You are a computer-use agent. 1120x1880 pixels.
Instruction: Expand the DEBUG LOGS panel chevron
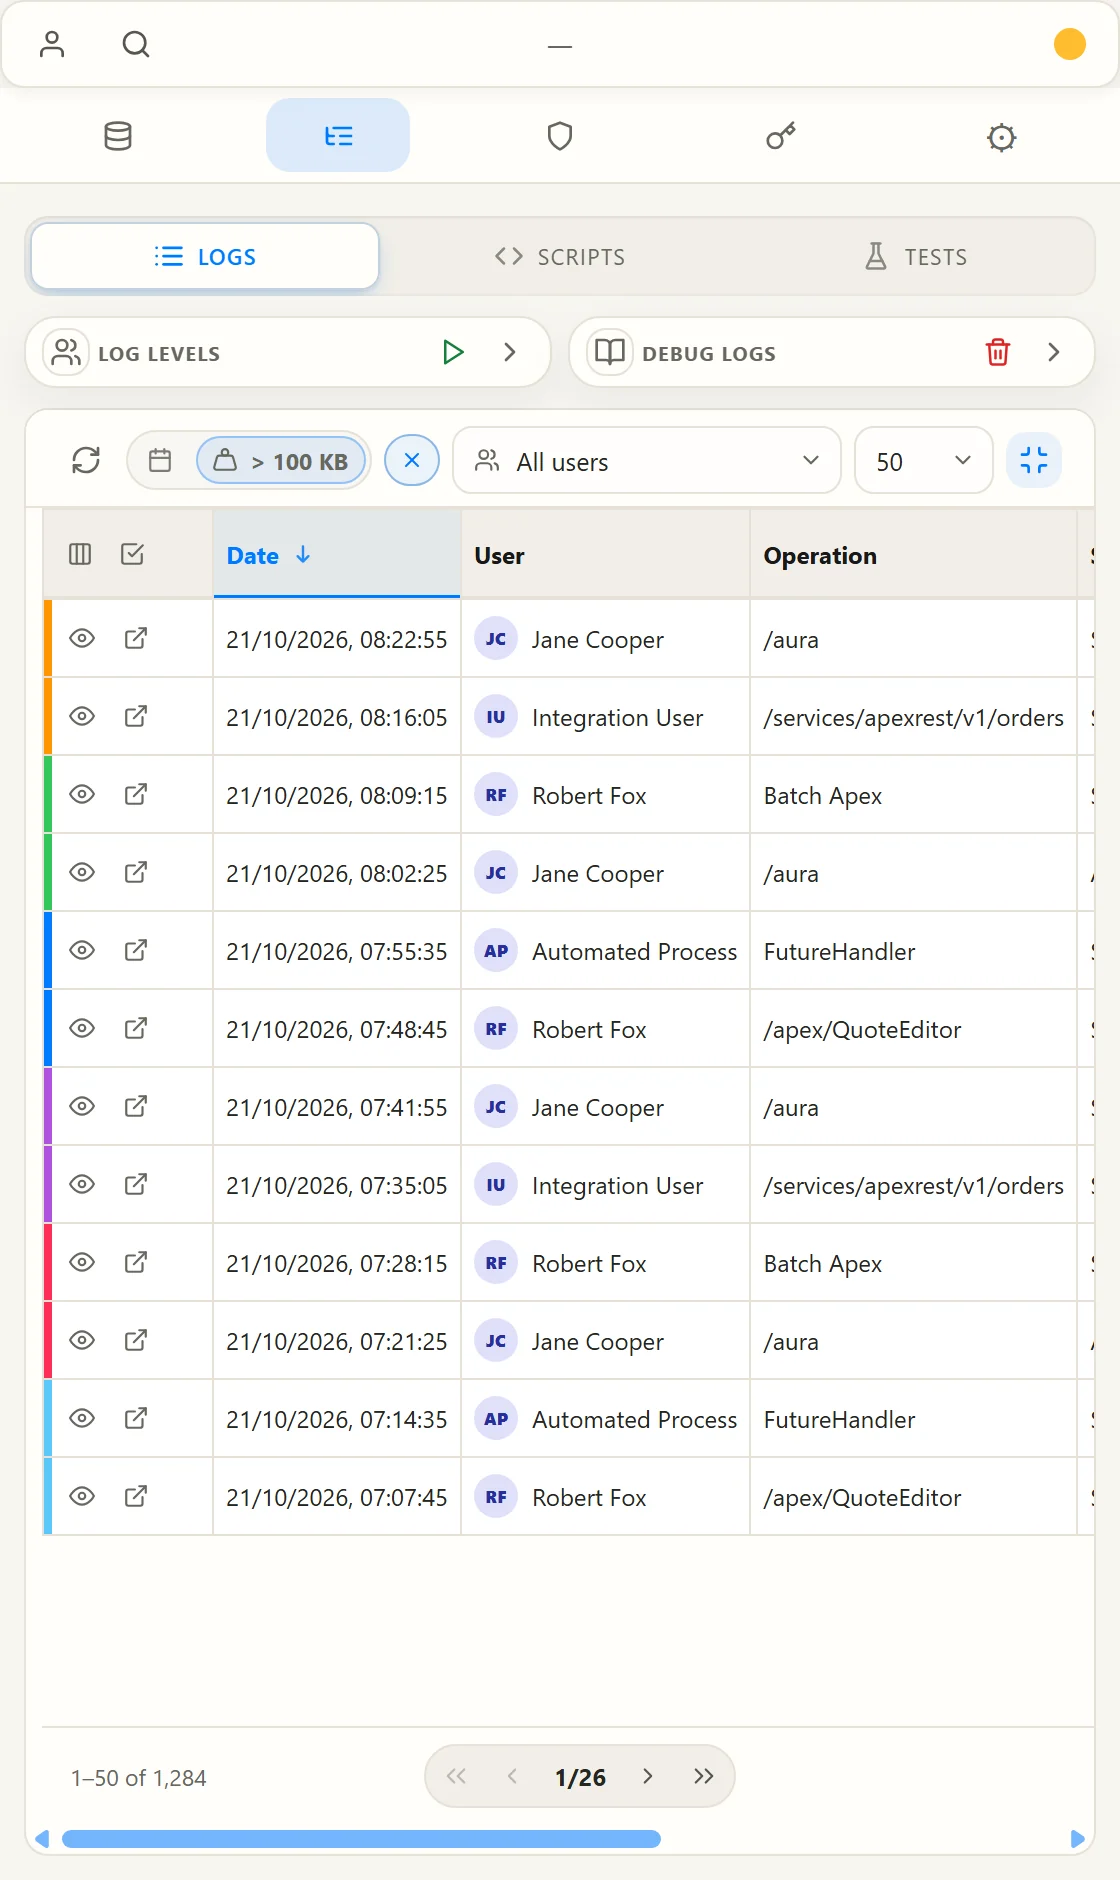(x=1054, y=352)
